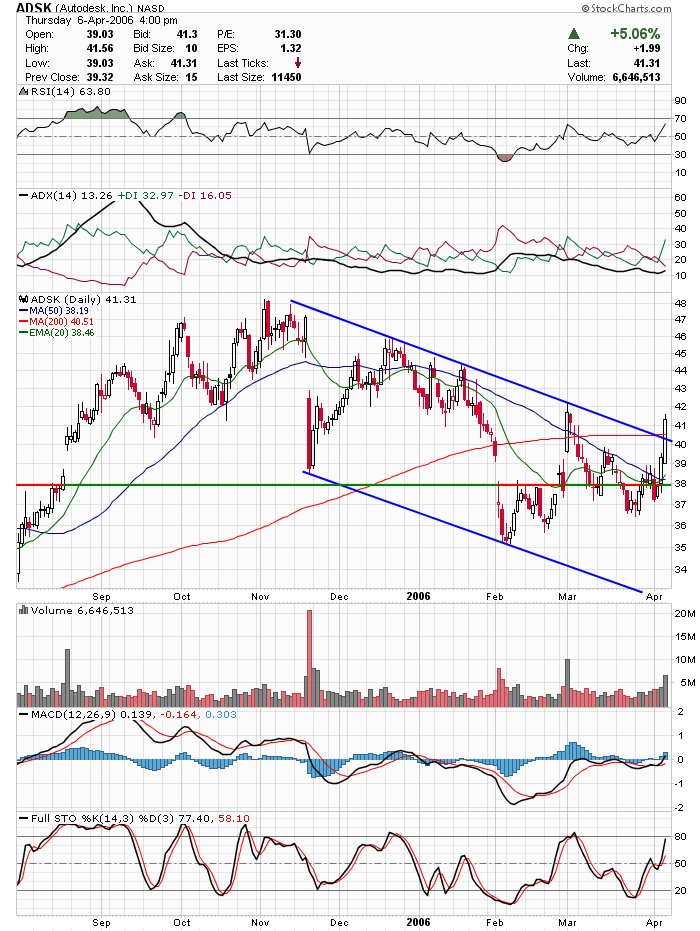The image size is (700, 931).
Task: Click the green up-arrow change indicator
Action: click(x=573, y=34)
